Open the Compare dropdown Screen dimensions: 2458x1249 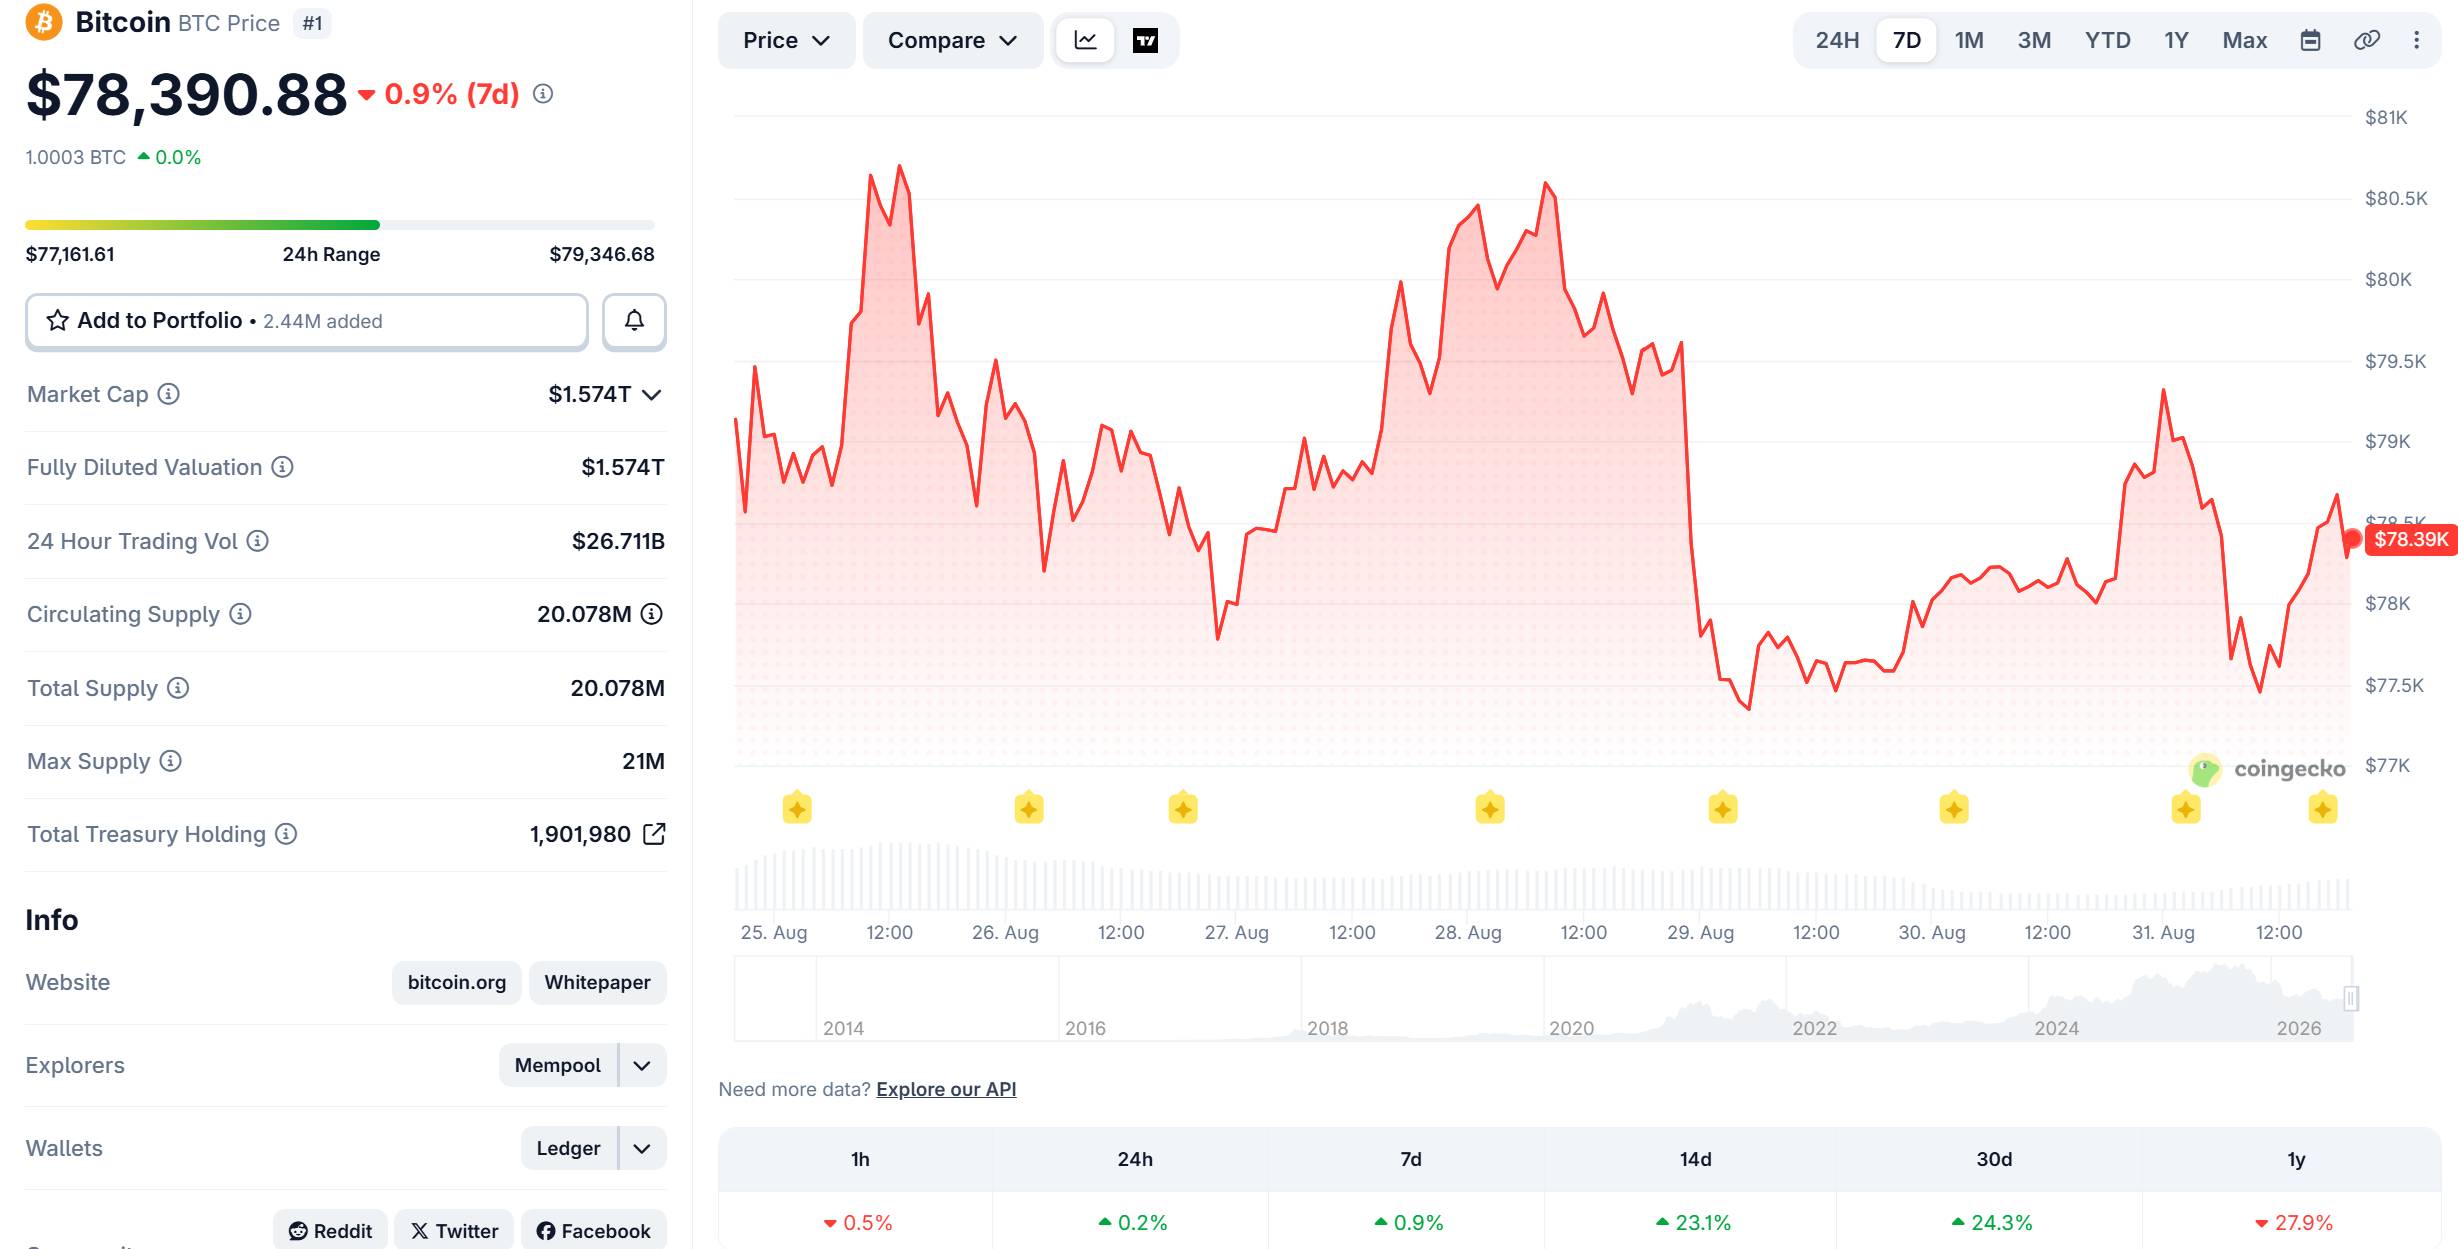tap(952, 40)
